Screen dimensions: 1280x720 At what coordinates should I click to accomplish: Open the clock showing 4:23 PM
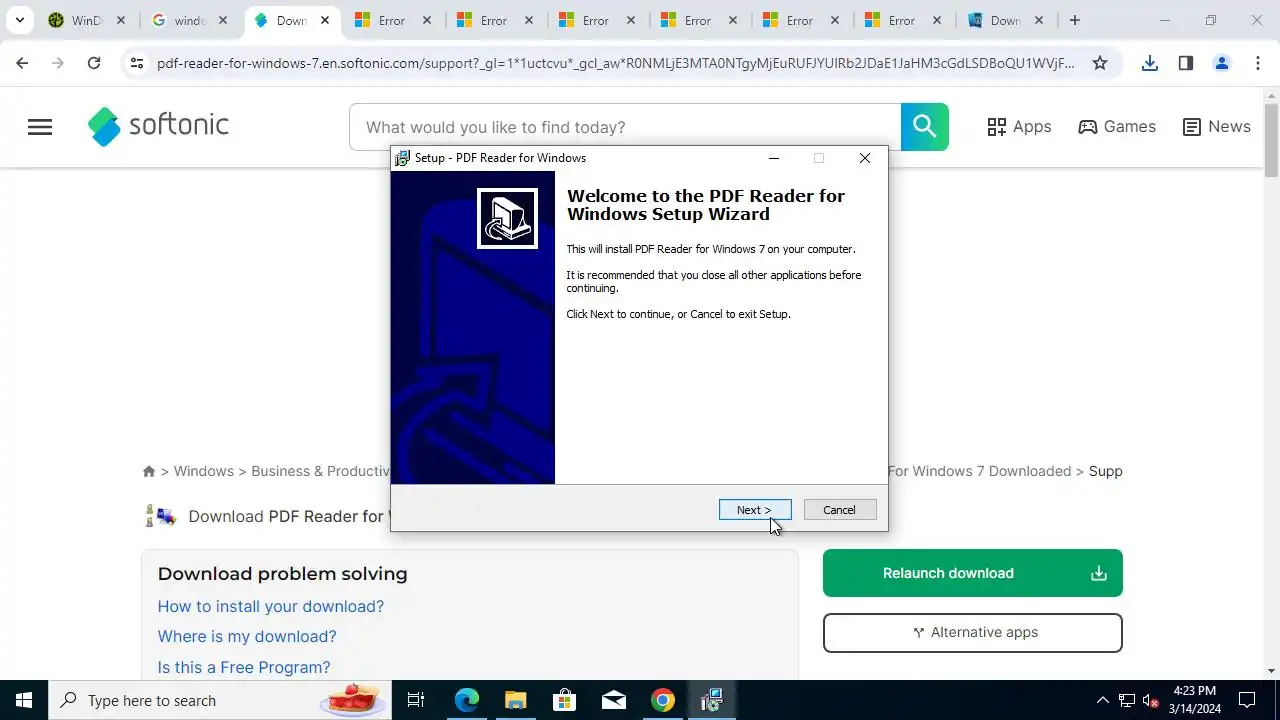pyautogui.click(x=1195, y=700)
